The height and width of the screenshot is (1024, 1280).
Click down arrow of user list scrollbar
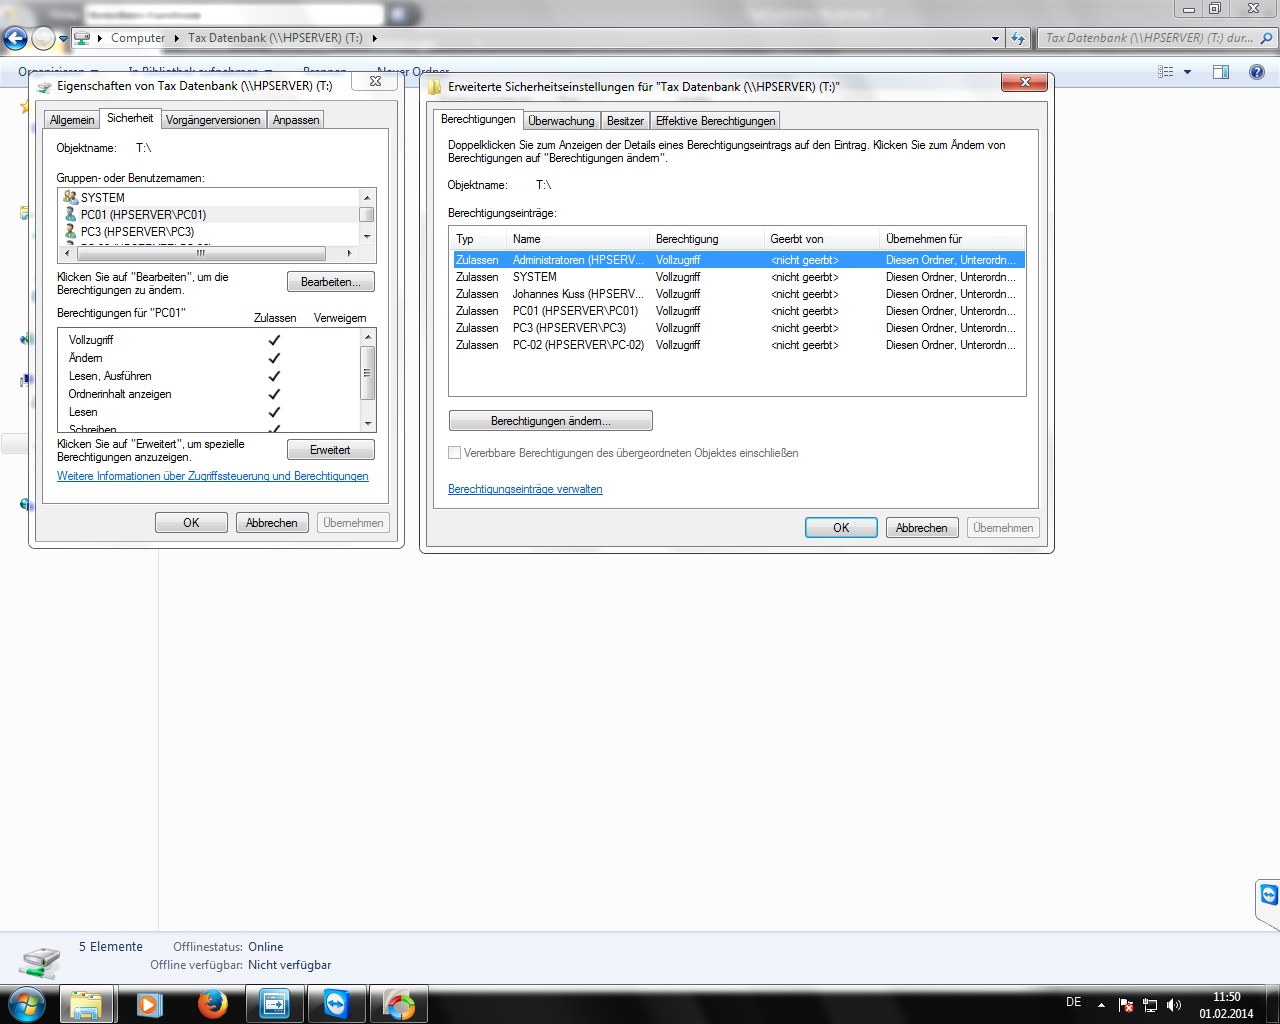367,236
